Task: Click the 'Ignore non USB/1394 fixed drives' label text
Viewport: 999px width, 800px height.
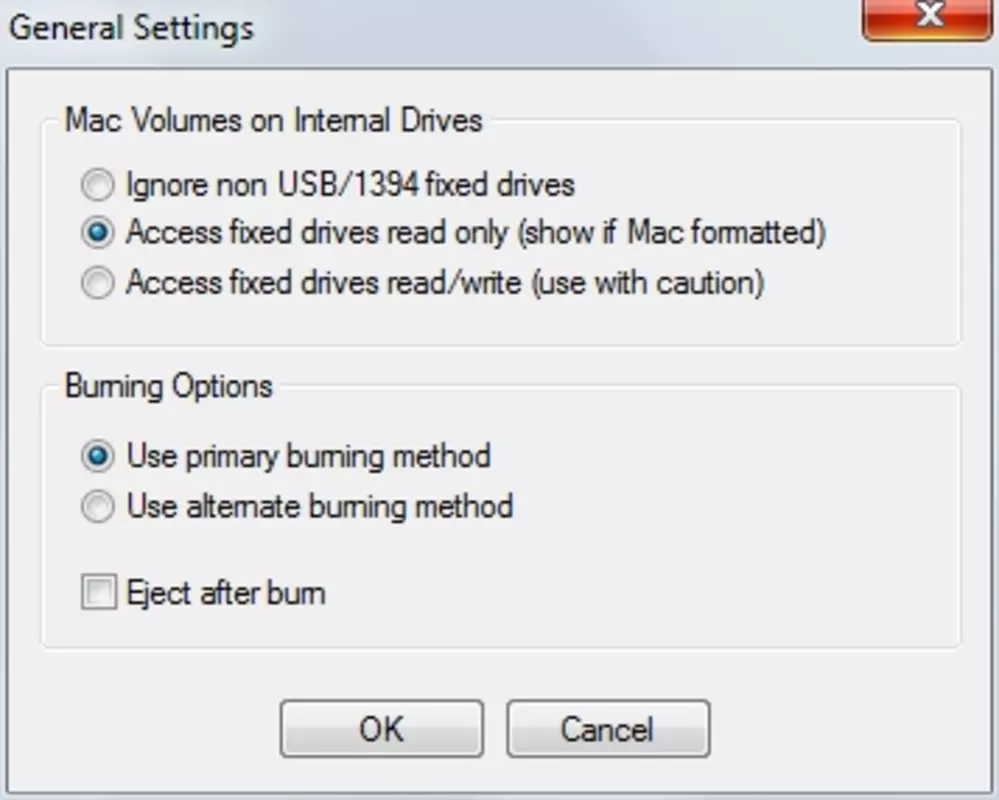Action: [350, 185]
